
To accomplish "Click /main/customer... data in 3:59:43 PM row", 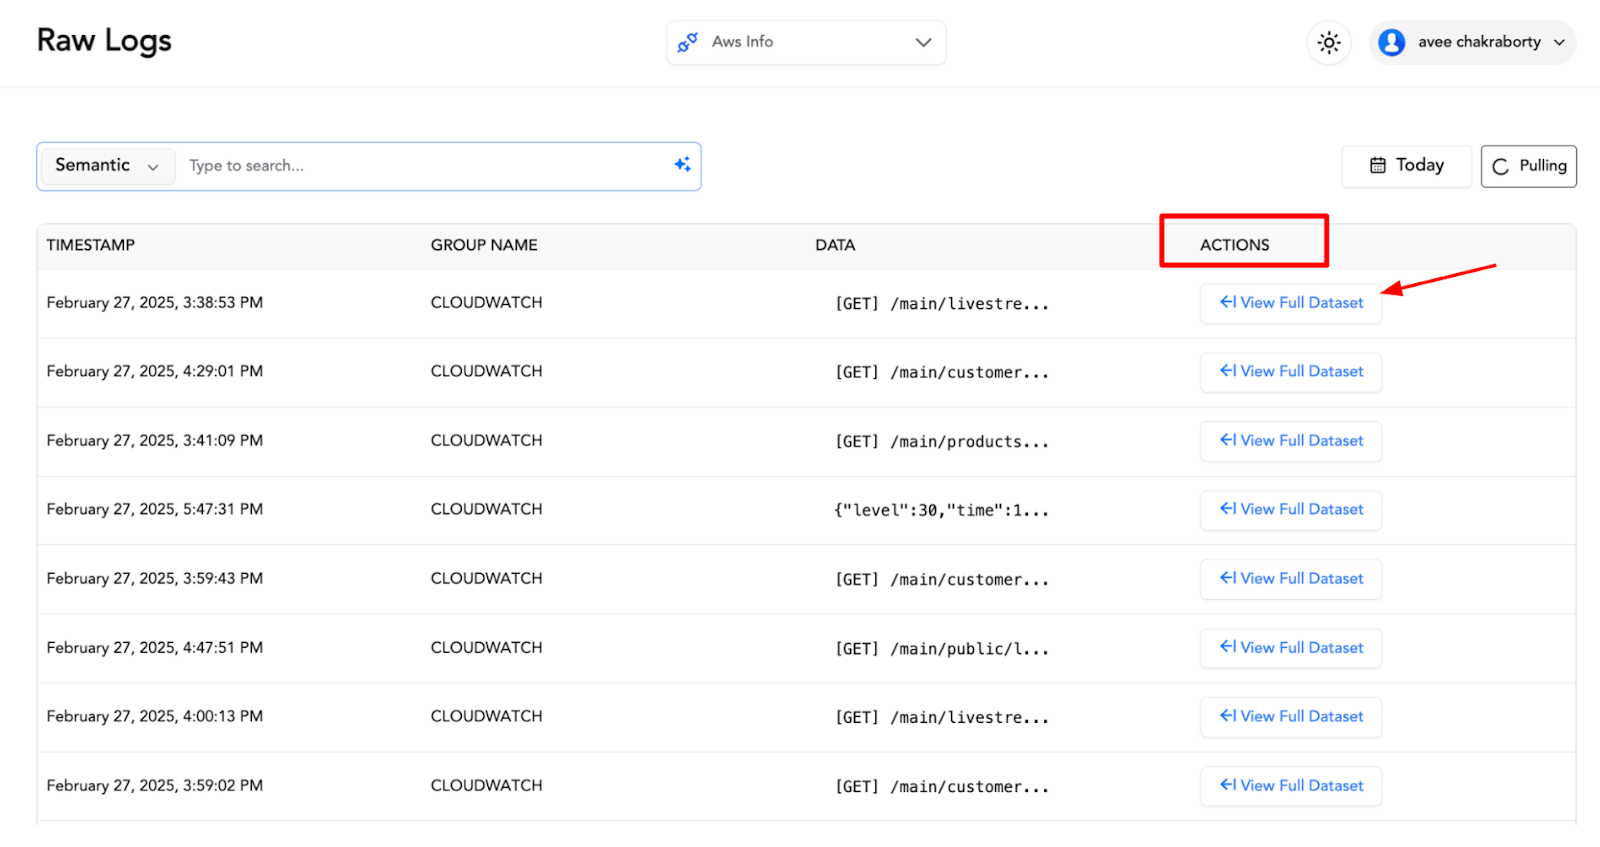I will [942, 580].
